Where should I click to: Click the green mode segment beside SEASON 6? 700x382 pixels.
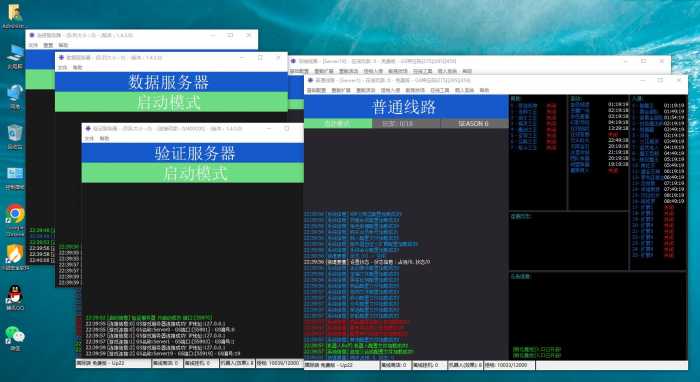pyautogui.click(x=338, y=124)
